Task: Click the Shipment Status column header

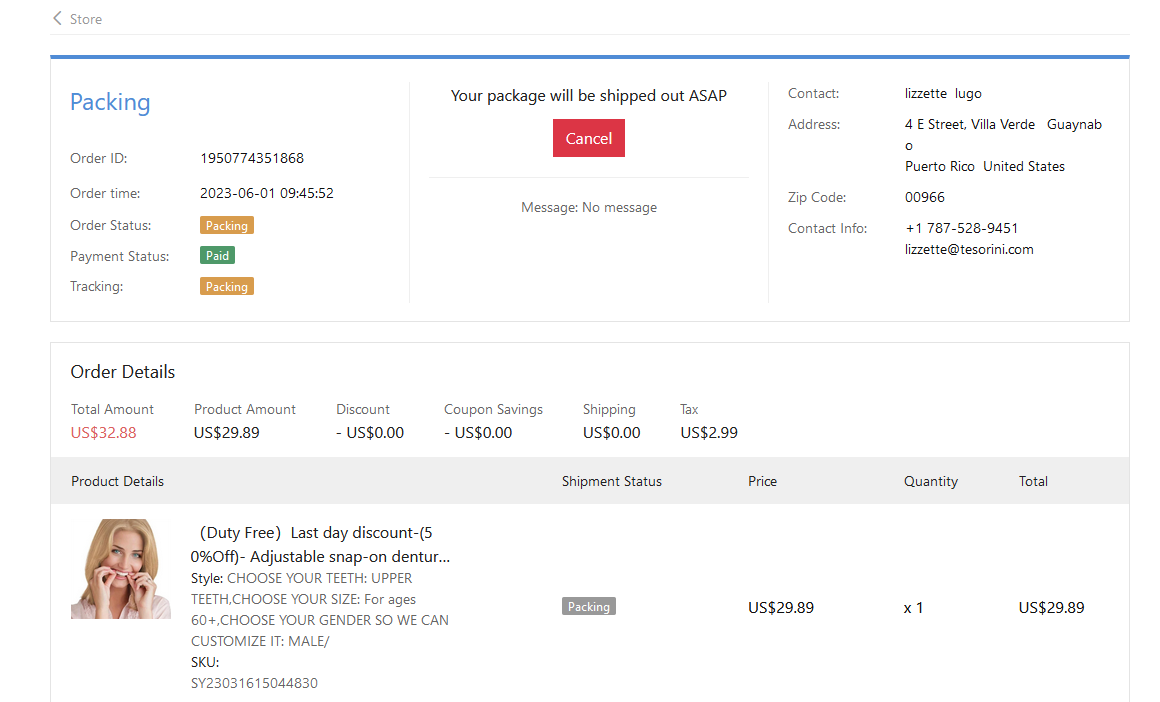Action: coord(611,481)
